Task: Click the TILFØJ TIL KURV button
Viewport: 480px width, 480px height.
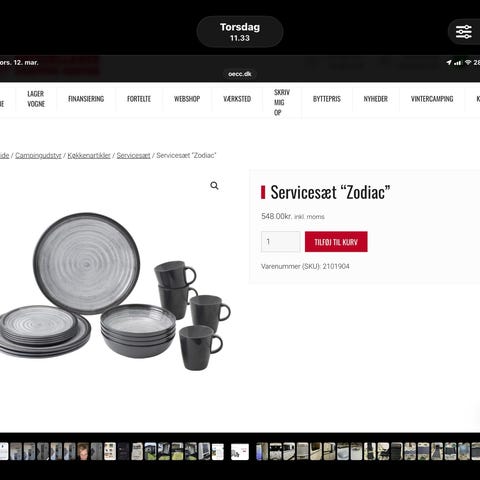Action: (336, 242)
